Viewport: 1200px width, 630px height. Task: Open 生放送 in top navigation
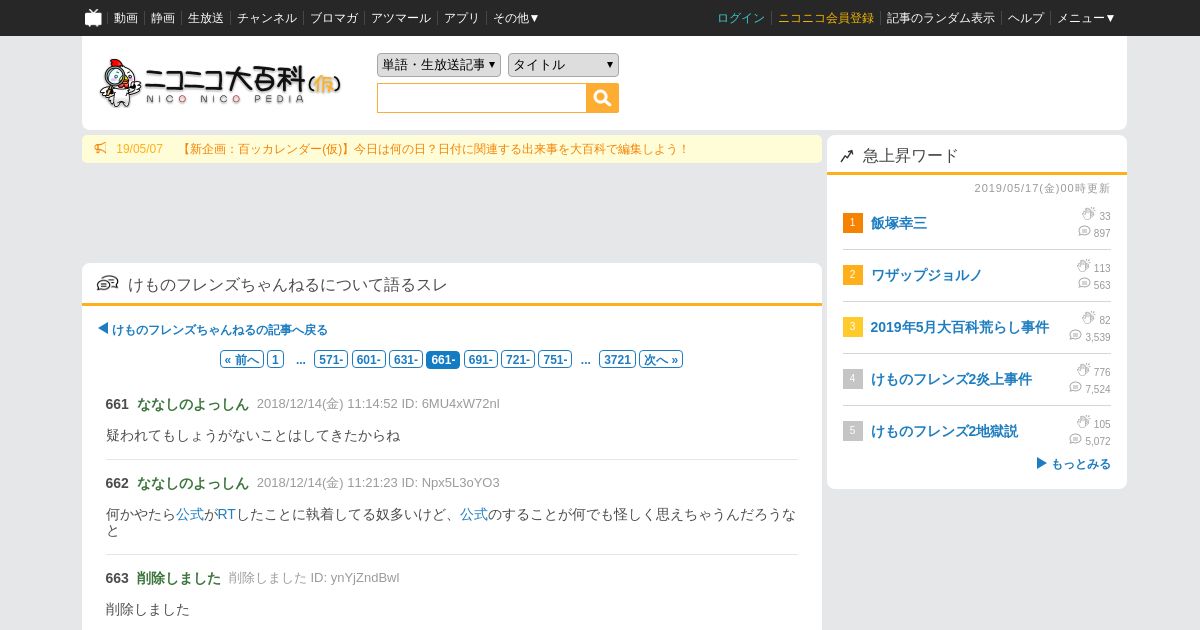[206, 18]
